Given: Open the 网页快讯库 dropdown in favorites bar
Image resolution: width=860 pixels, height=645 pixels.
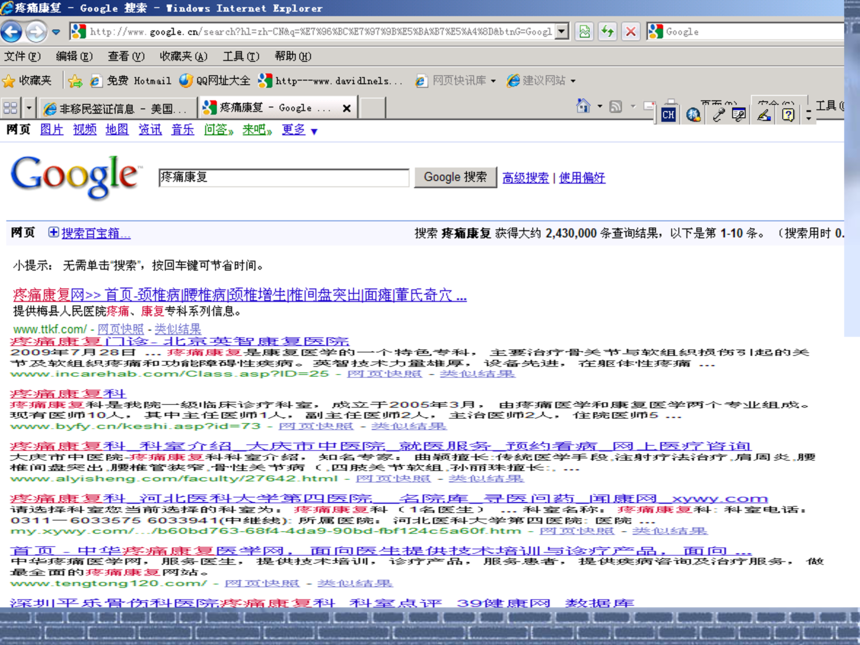Looking at the screenshot, I should point(457,81).
